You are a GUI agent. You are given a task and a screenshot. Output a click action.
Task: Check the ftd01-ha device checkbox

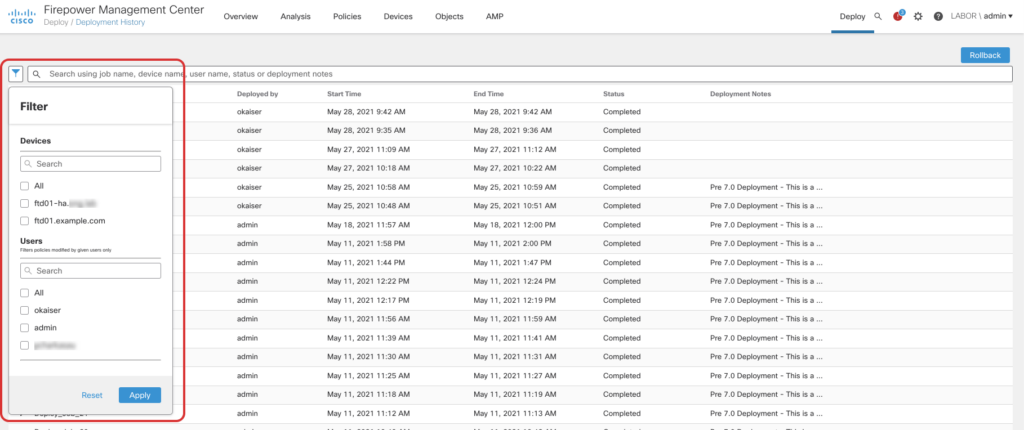coord(25,203)
